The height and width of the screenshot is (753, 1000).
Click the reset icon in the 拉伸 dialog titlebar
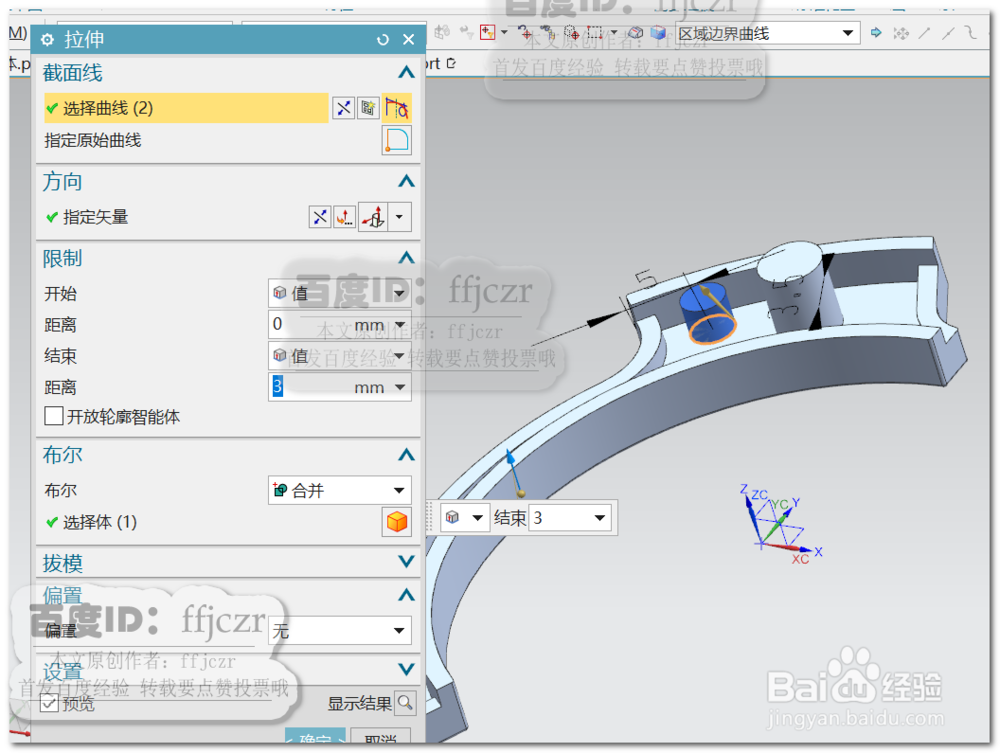point(382,40)
